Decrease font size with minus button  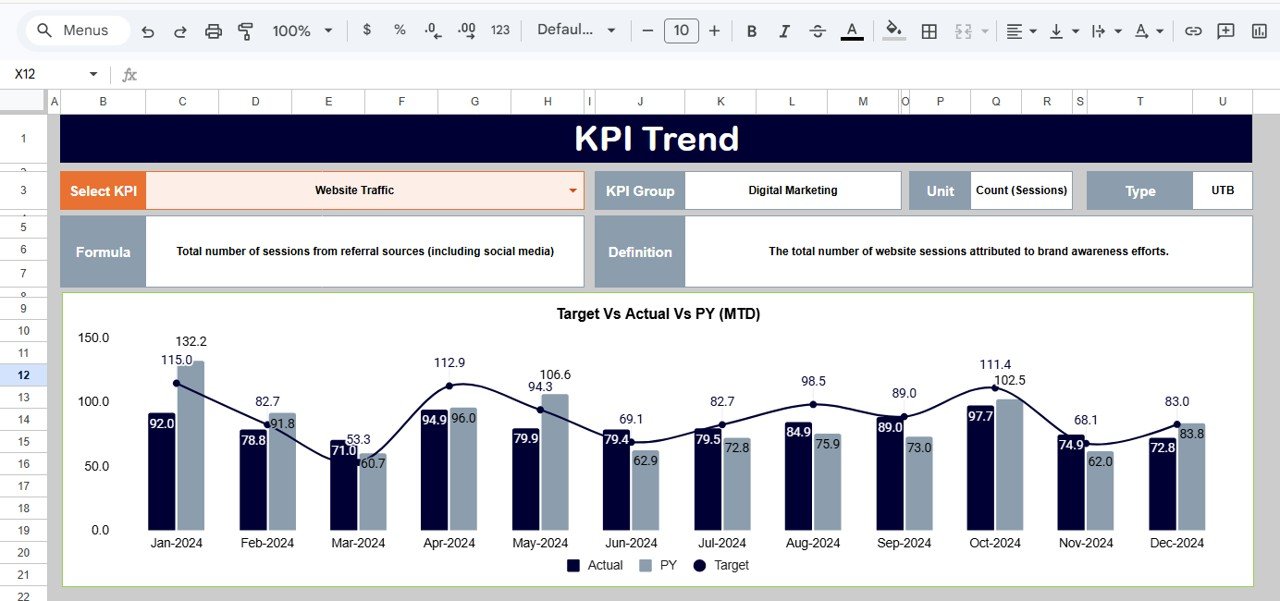648,31
